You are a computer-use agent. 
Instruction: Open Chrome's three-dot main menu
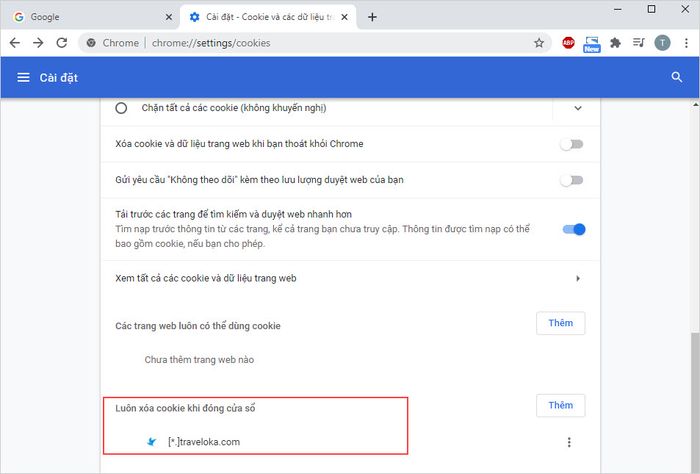[686, 43]
